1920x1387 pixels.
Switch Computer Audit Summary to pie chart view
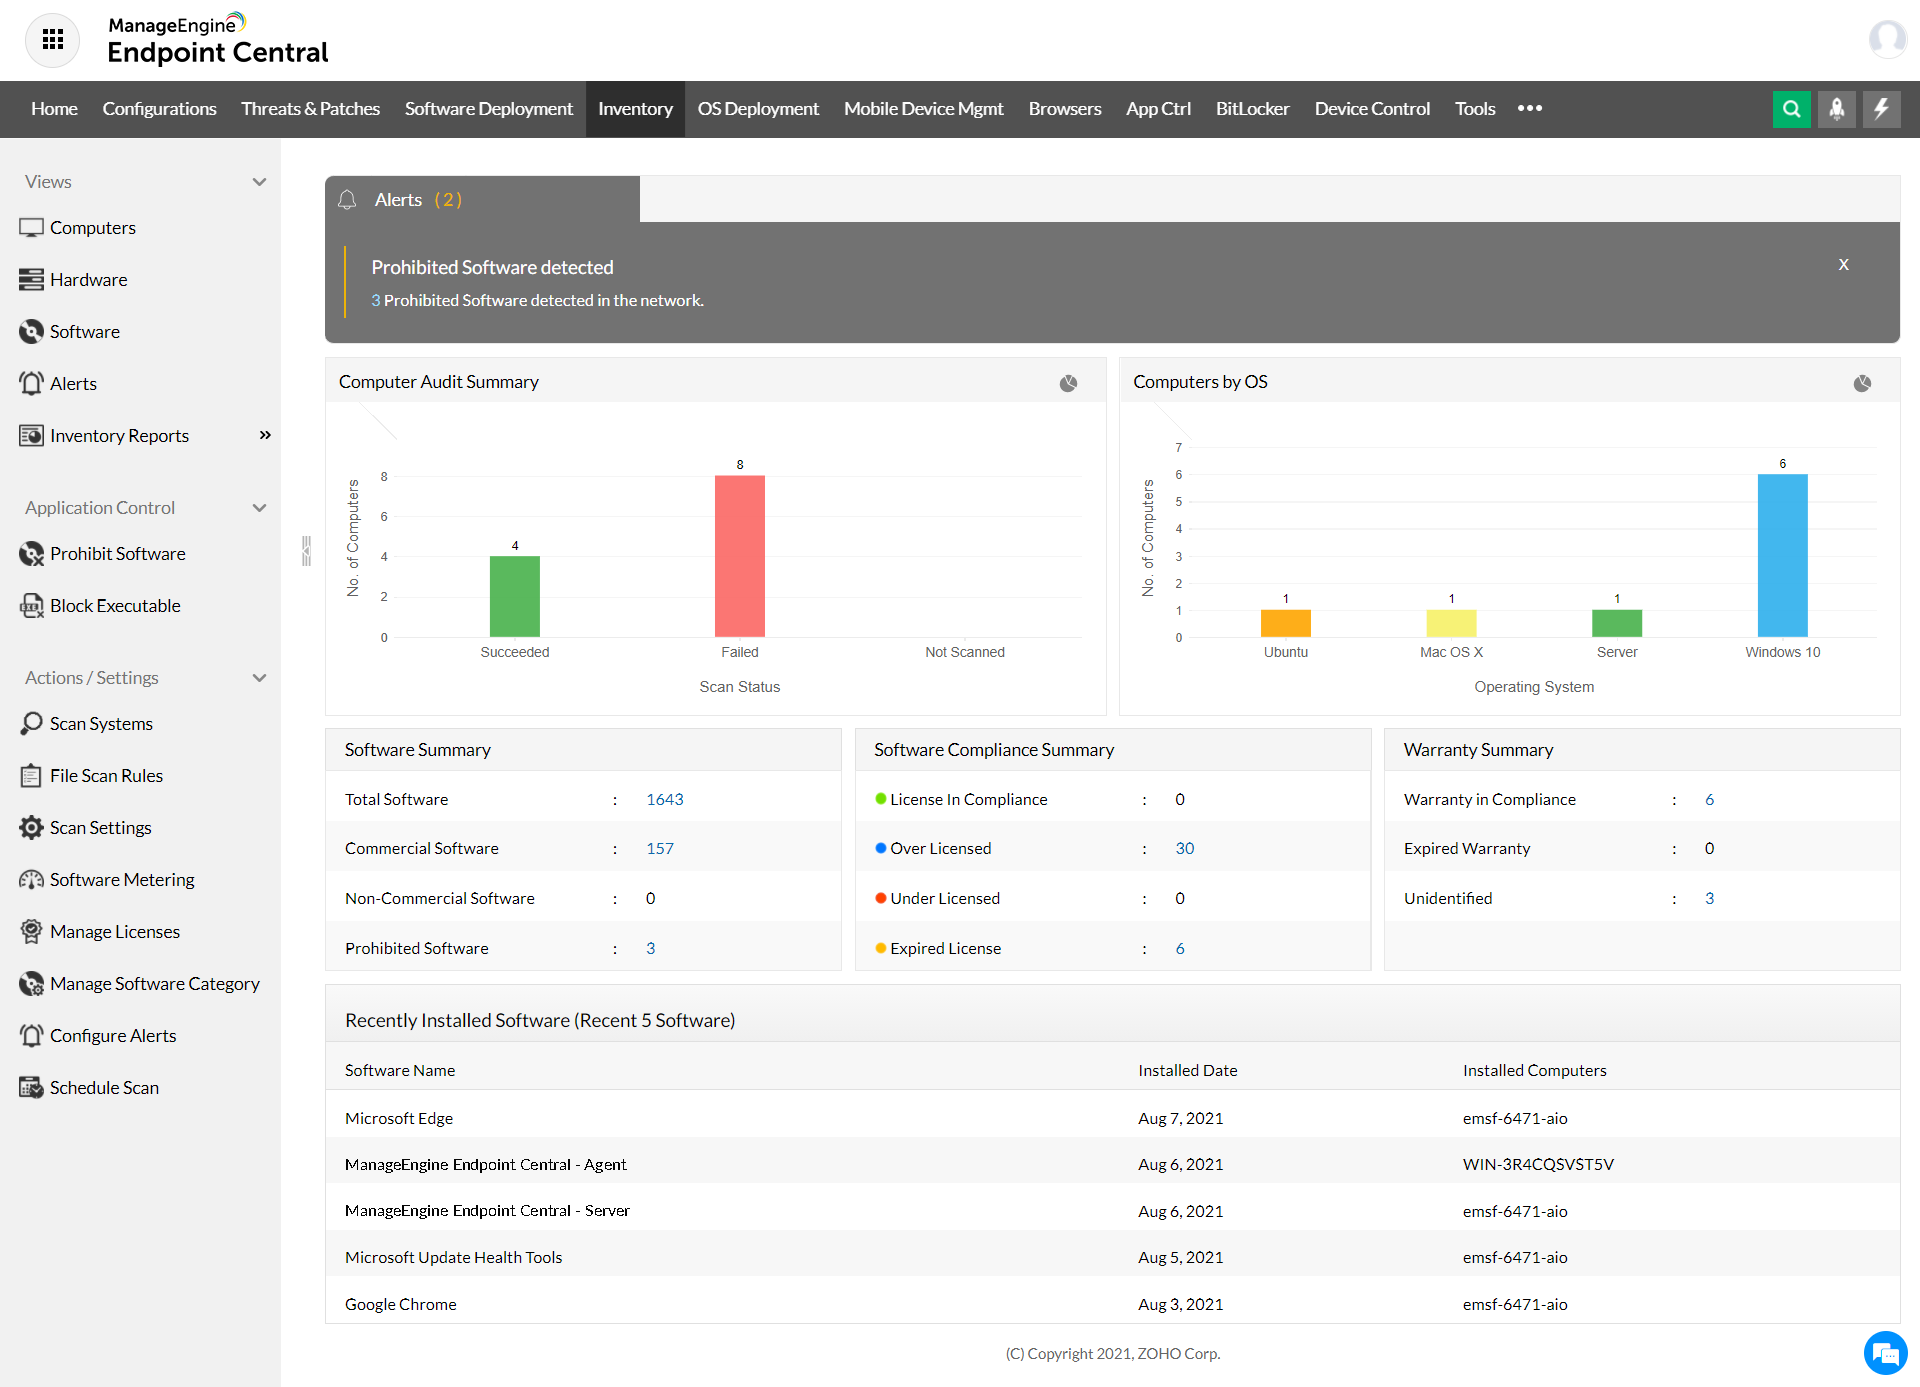pyautogui.click(x=1068, y=383)
